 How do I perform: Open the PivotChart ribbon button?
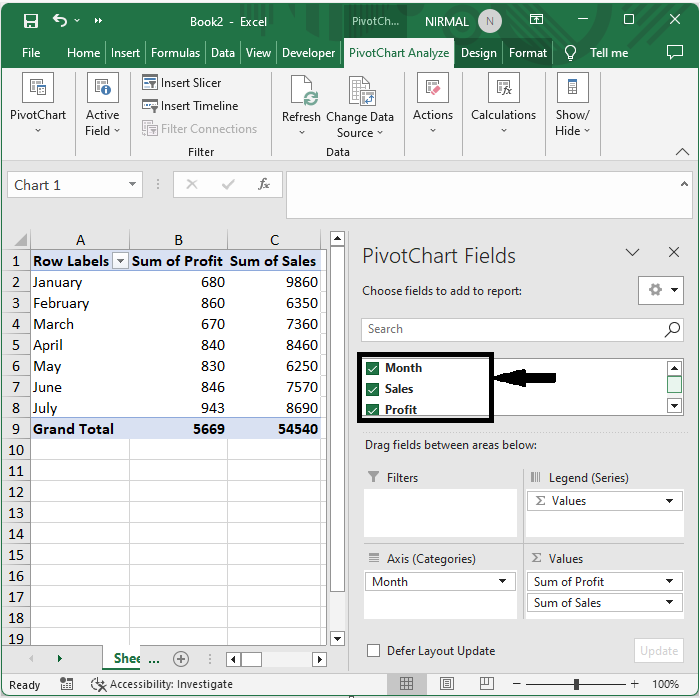[x=38, y=104]
